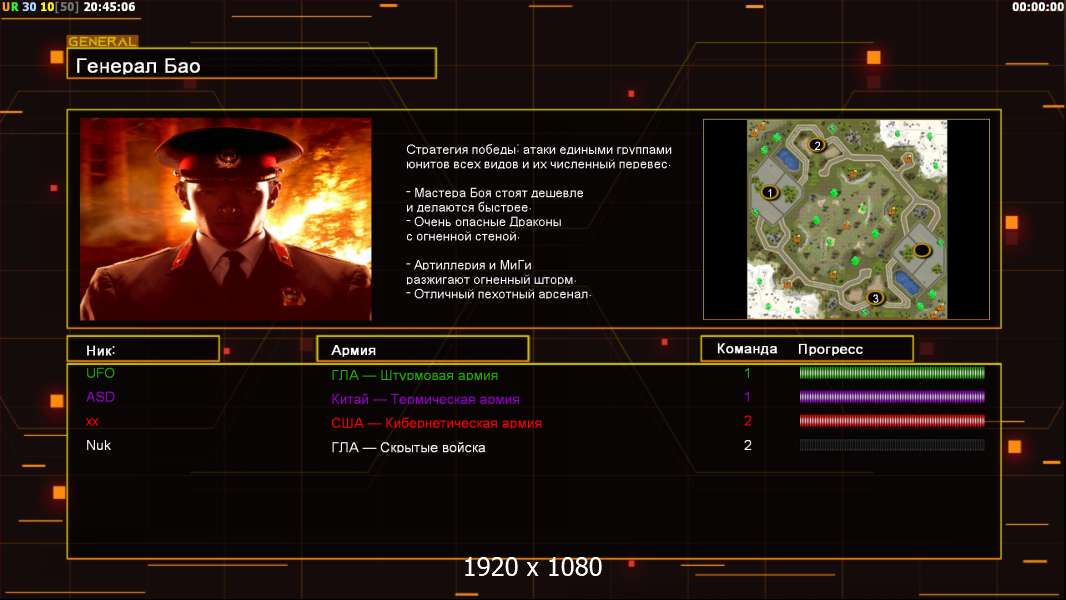The height and width of the screenshot is (600, 1066).
Task: Click the "Ник:" column header
Action: pyautogui.click(x=143, y=349)
